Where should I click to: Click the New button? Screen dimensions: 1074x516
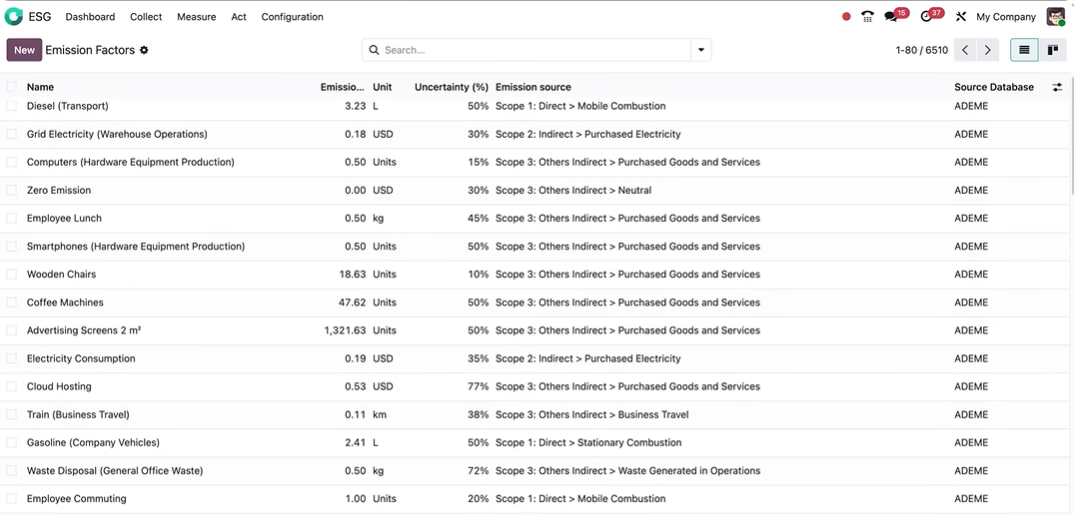24,50
